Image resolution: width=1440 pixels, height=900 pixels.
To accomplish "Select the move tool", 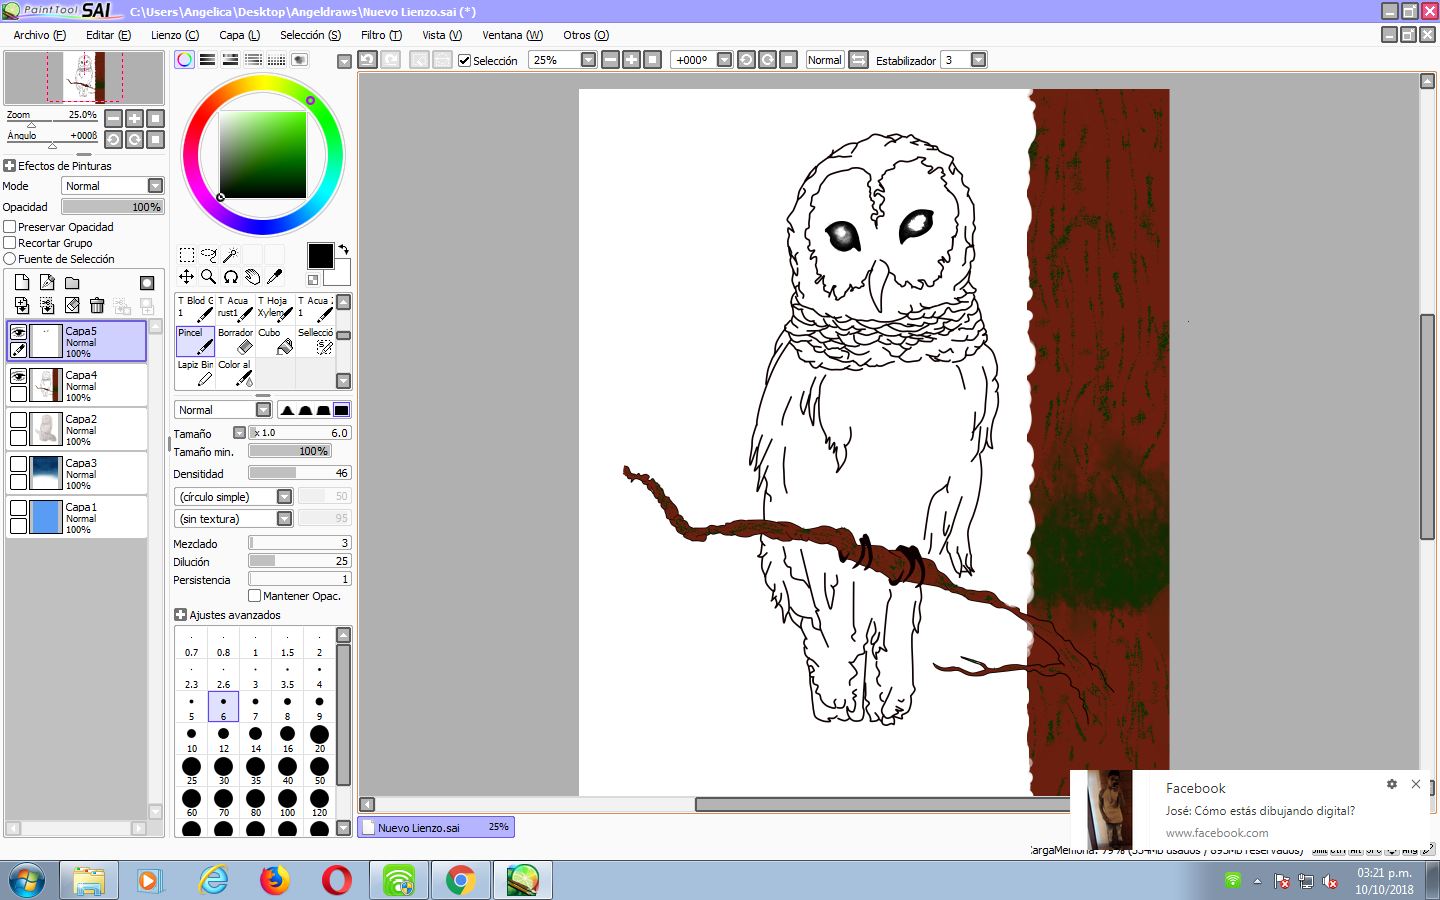I will (187, 277).
